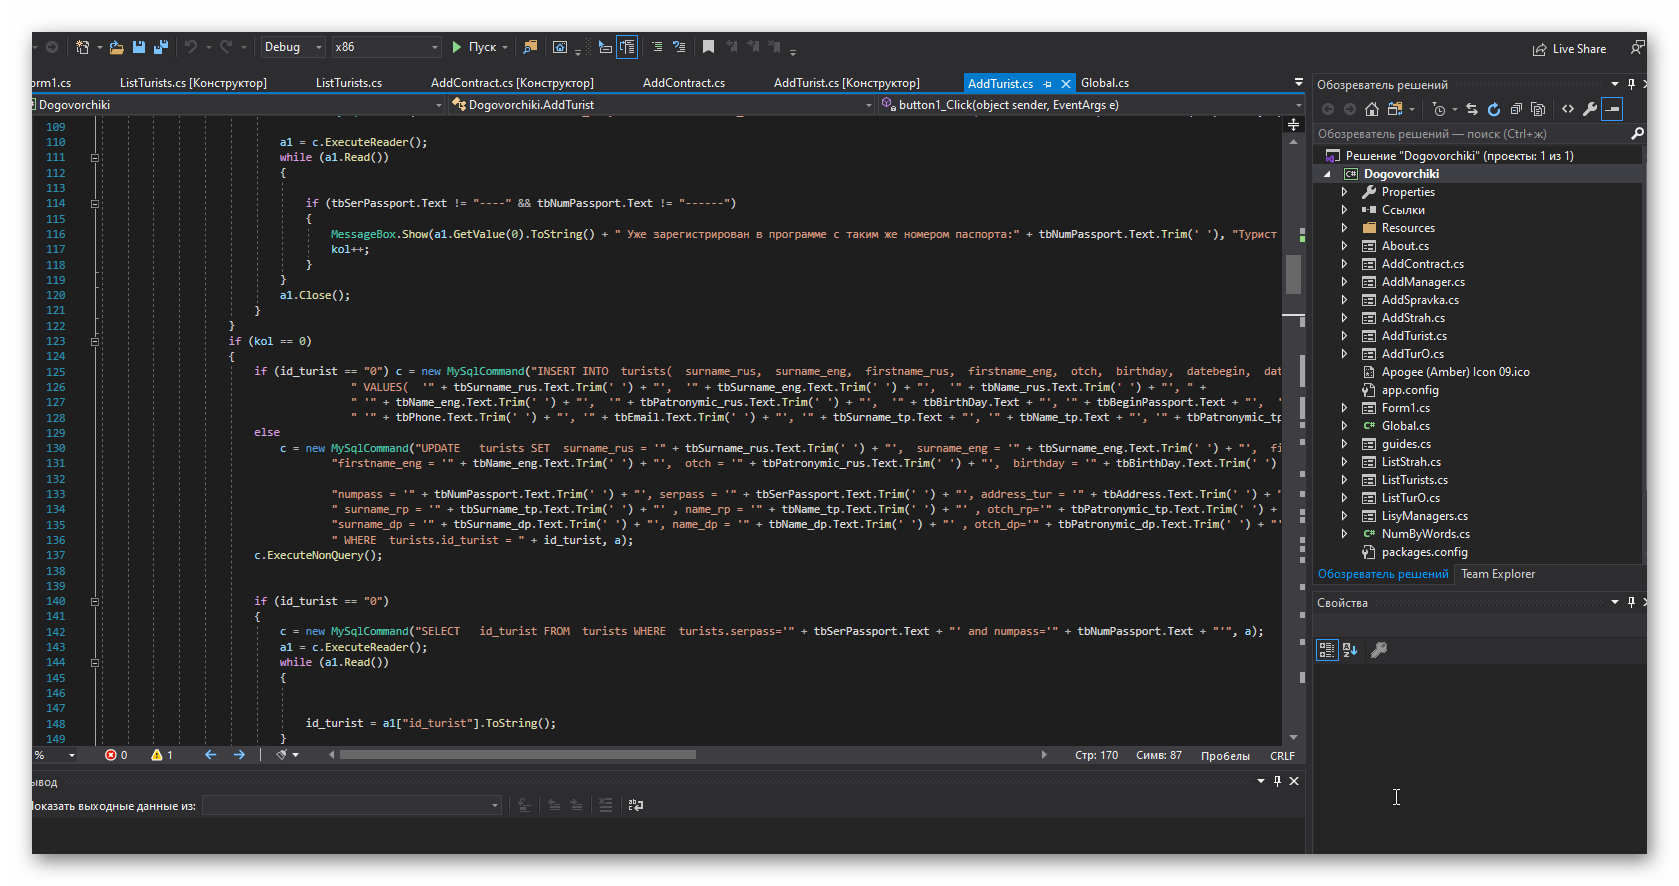
Task: Click the alphabetical sort icon in Properties panel
Action: point(1350,650)
